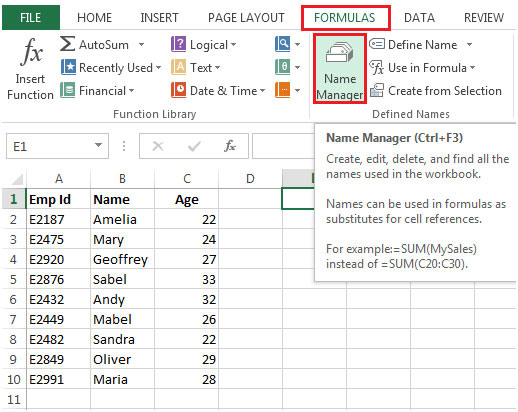Viewport: 518px width, 412px height.
Task: Expand the Logical dropdown arrow
Action: 233,44
